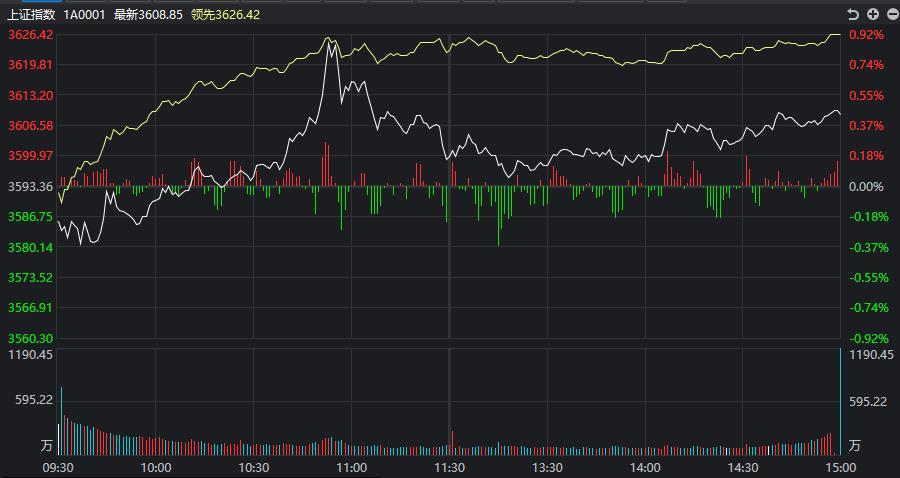Click the 最新3608.85 latest value
The width and height of the screenshot is (900, 478).
(148, 15)
